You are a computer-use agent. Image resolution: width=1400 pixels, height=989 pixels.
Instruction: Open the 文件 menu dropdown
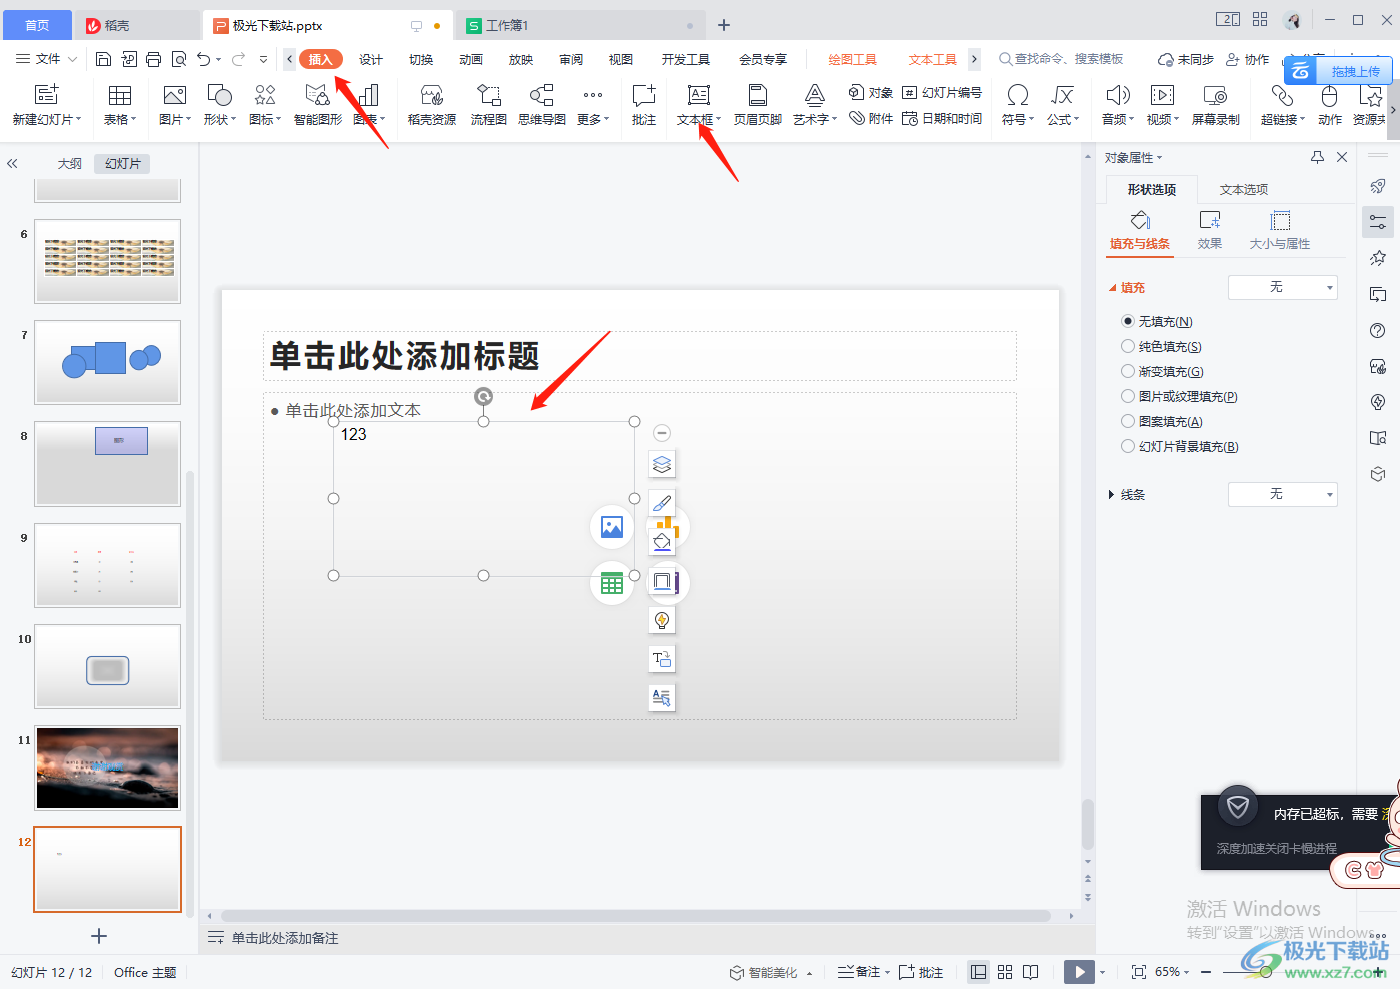(46, 59)
